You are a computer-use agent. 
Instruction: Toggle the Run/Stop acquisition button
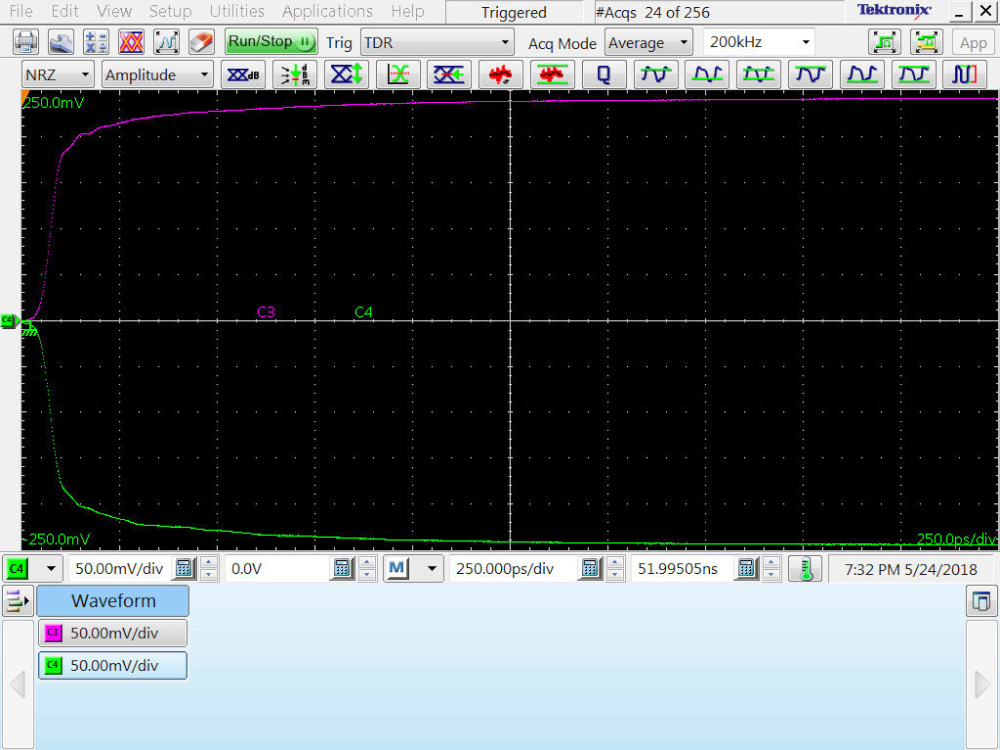click(x=271, y=42)
